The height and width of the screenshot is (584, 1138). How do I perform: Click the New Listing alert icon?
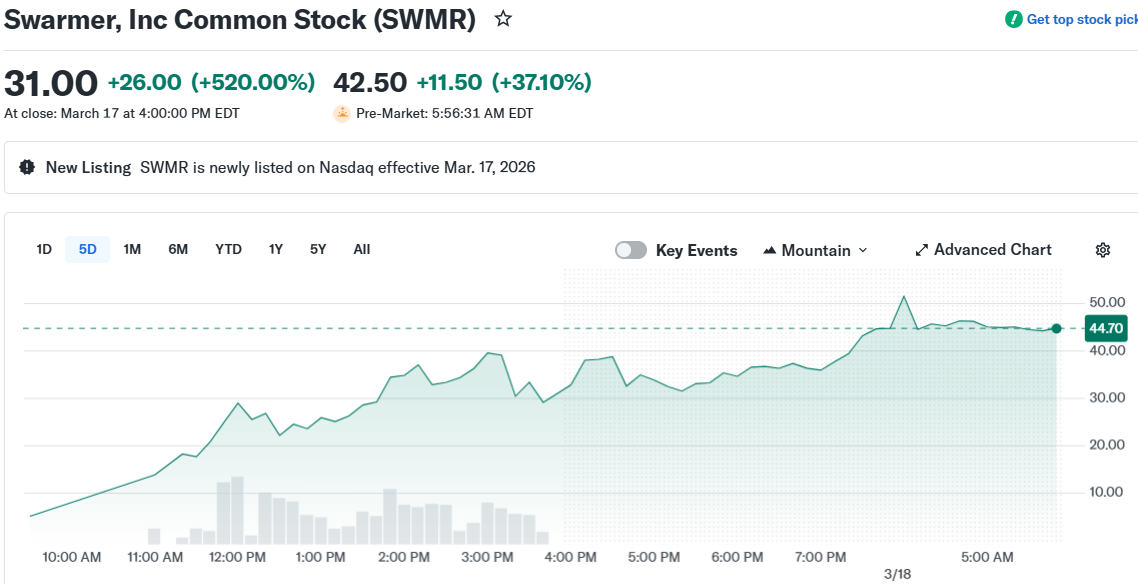tap(27, 167)
